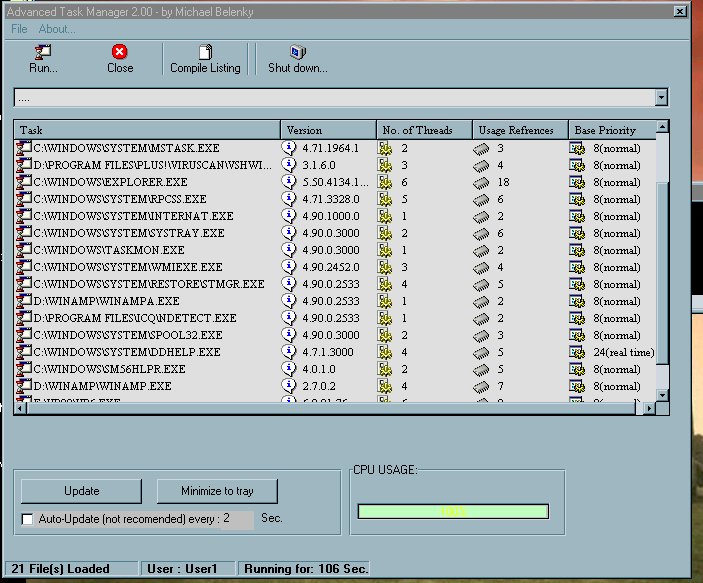Click the threads icon in the TASKMON.EXE row

pos(385,250)
